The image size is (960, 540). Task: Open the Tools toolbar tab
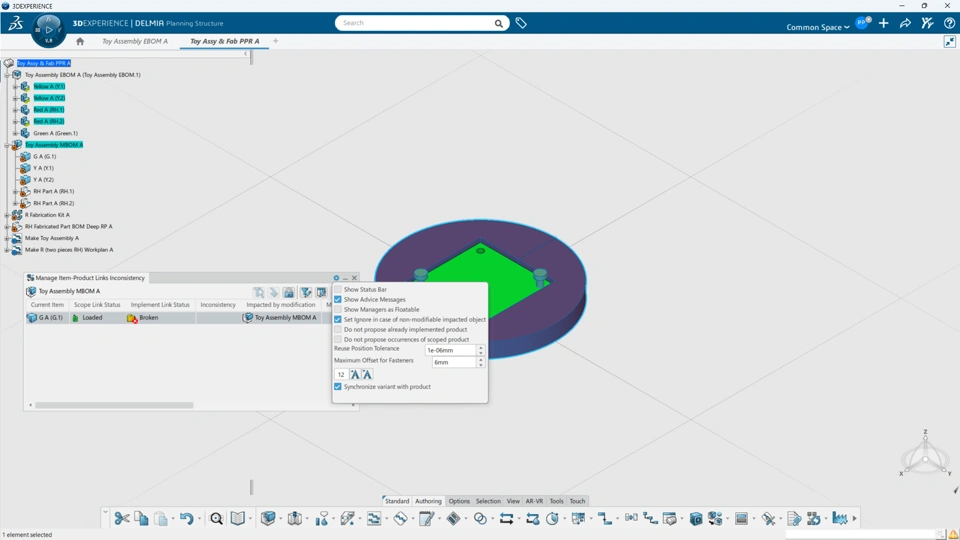[557, 501]
